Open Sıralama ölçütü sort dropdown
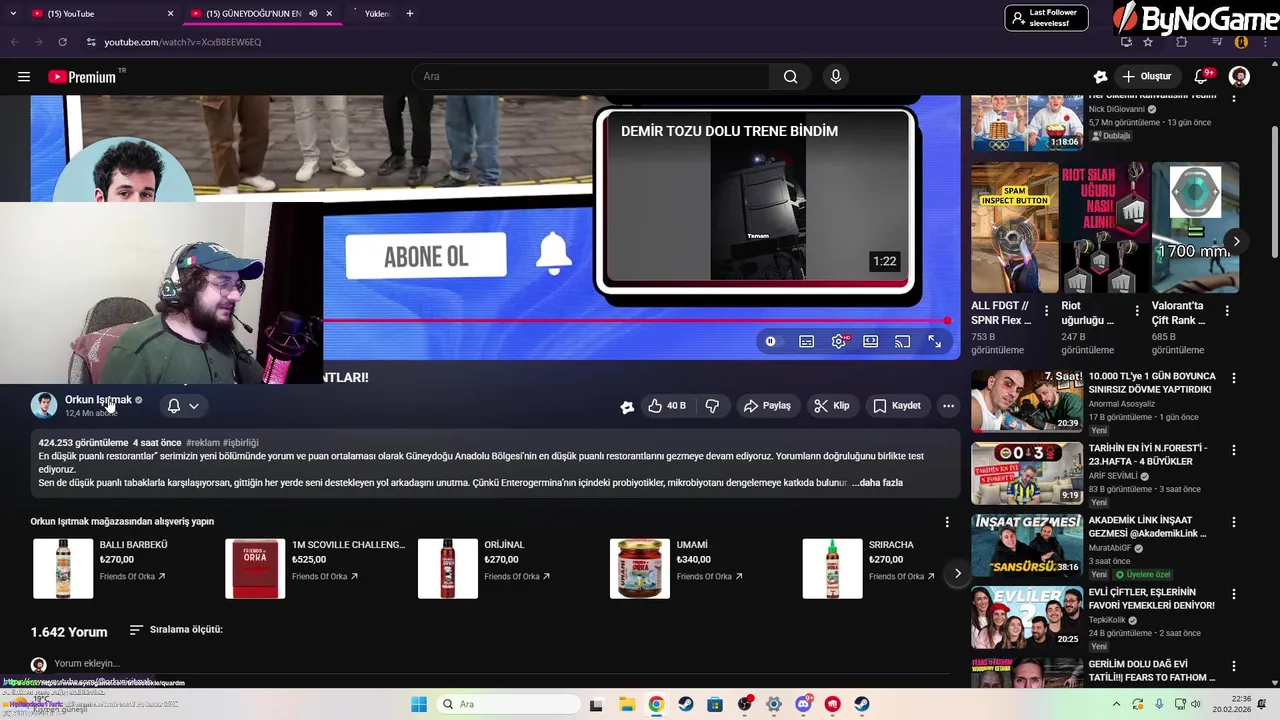This screenshot has width=1280, height=720. click(x=176, y=630)
